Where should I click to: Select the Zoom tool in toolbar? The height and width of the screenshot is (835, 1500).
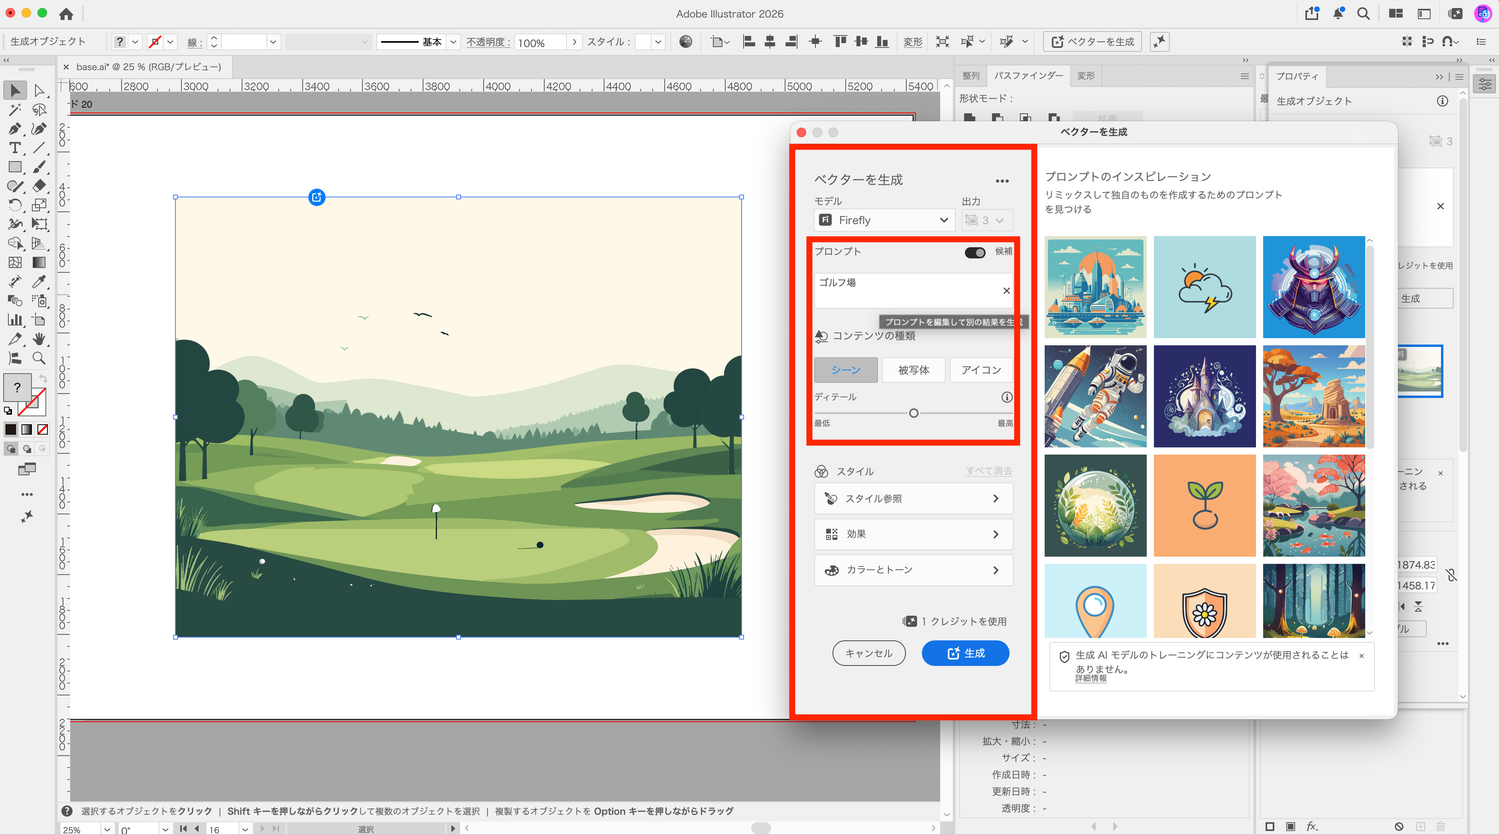(x=39, y=357)
